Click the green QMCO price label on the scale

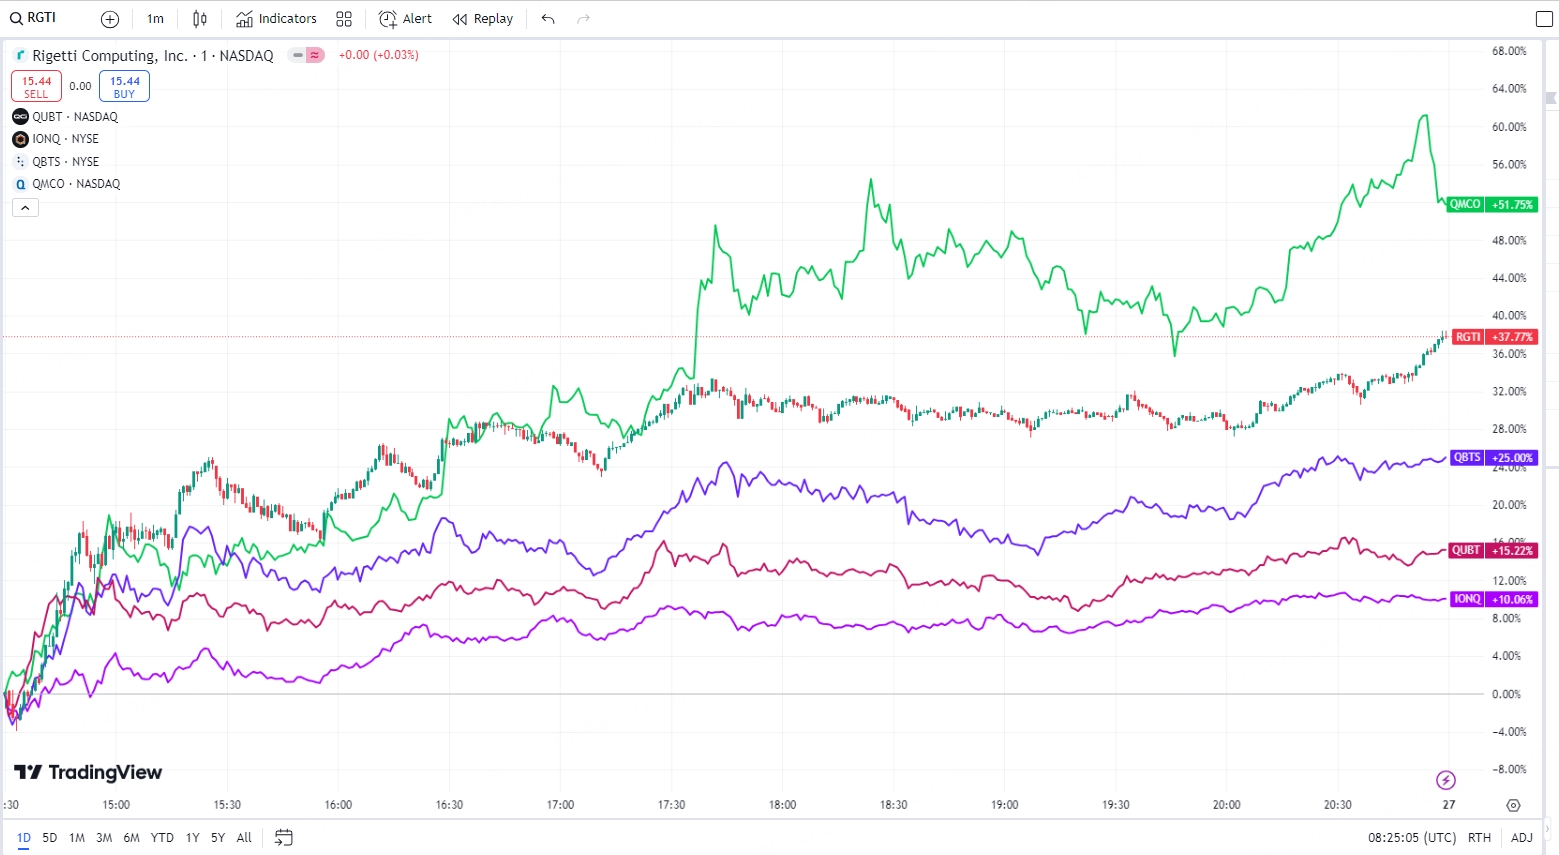1491,204
